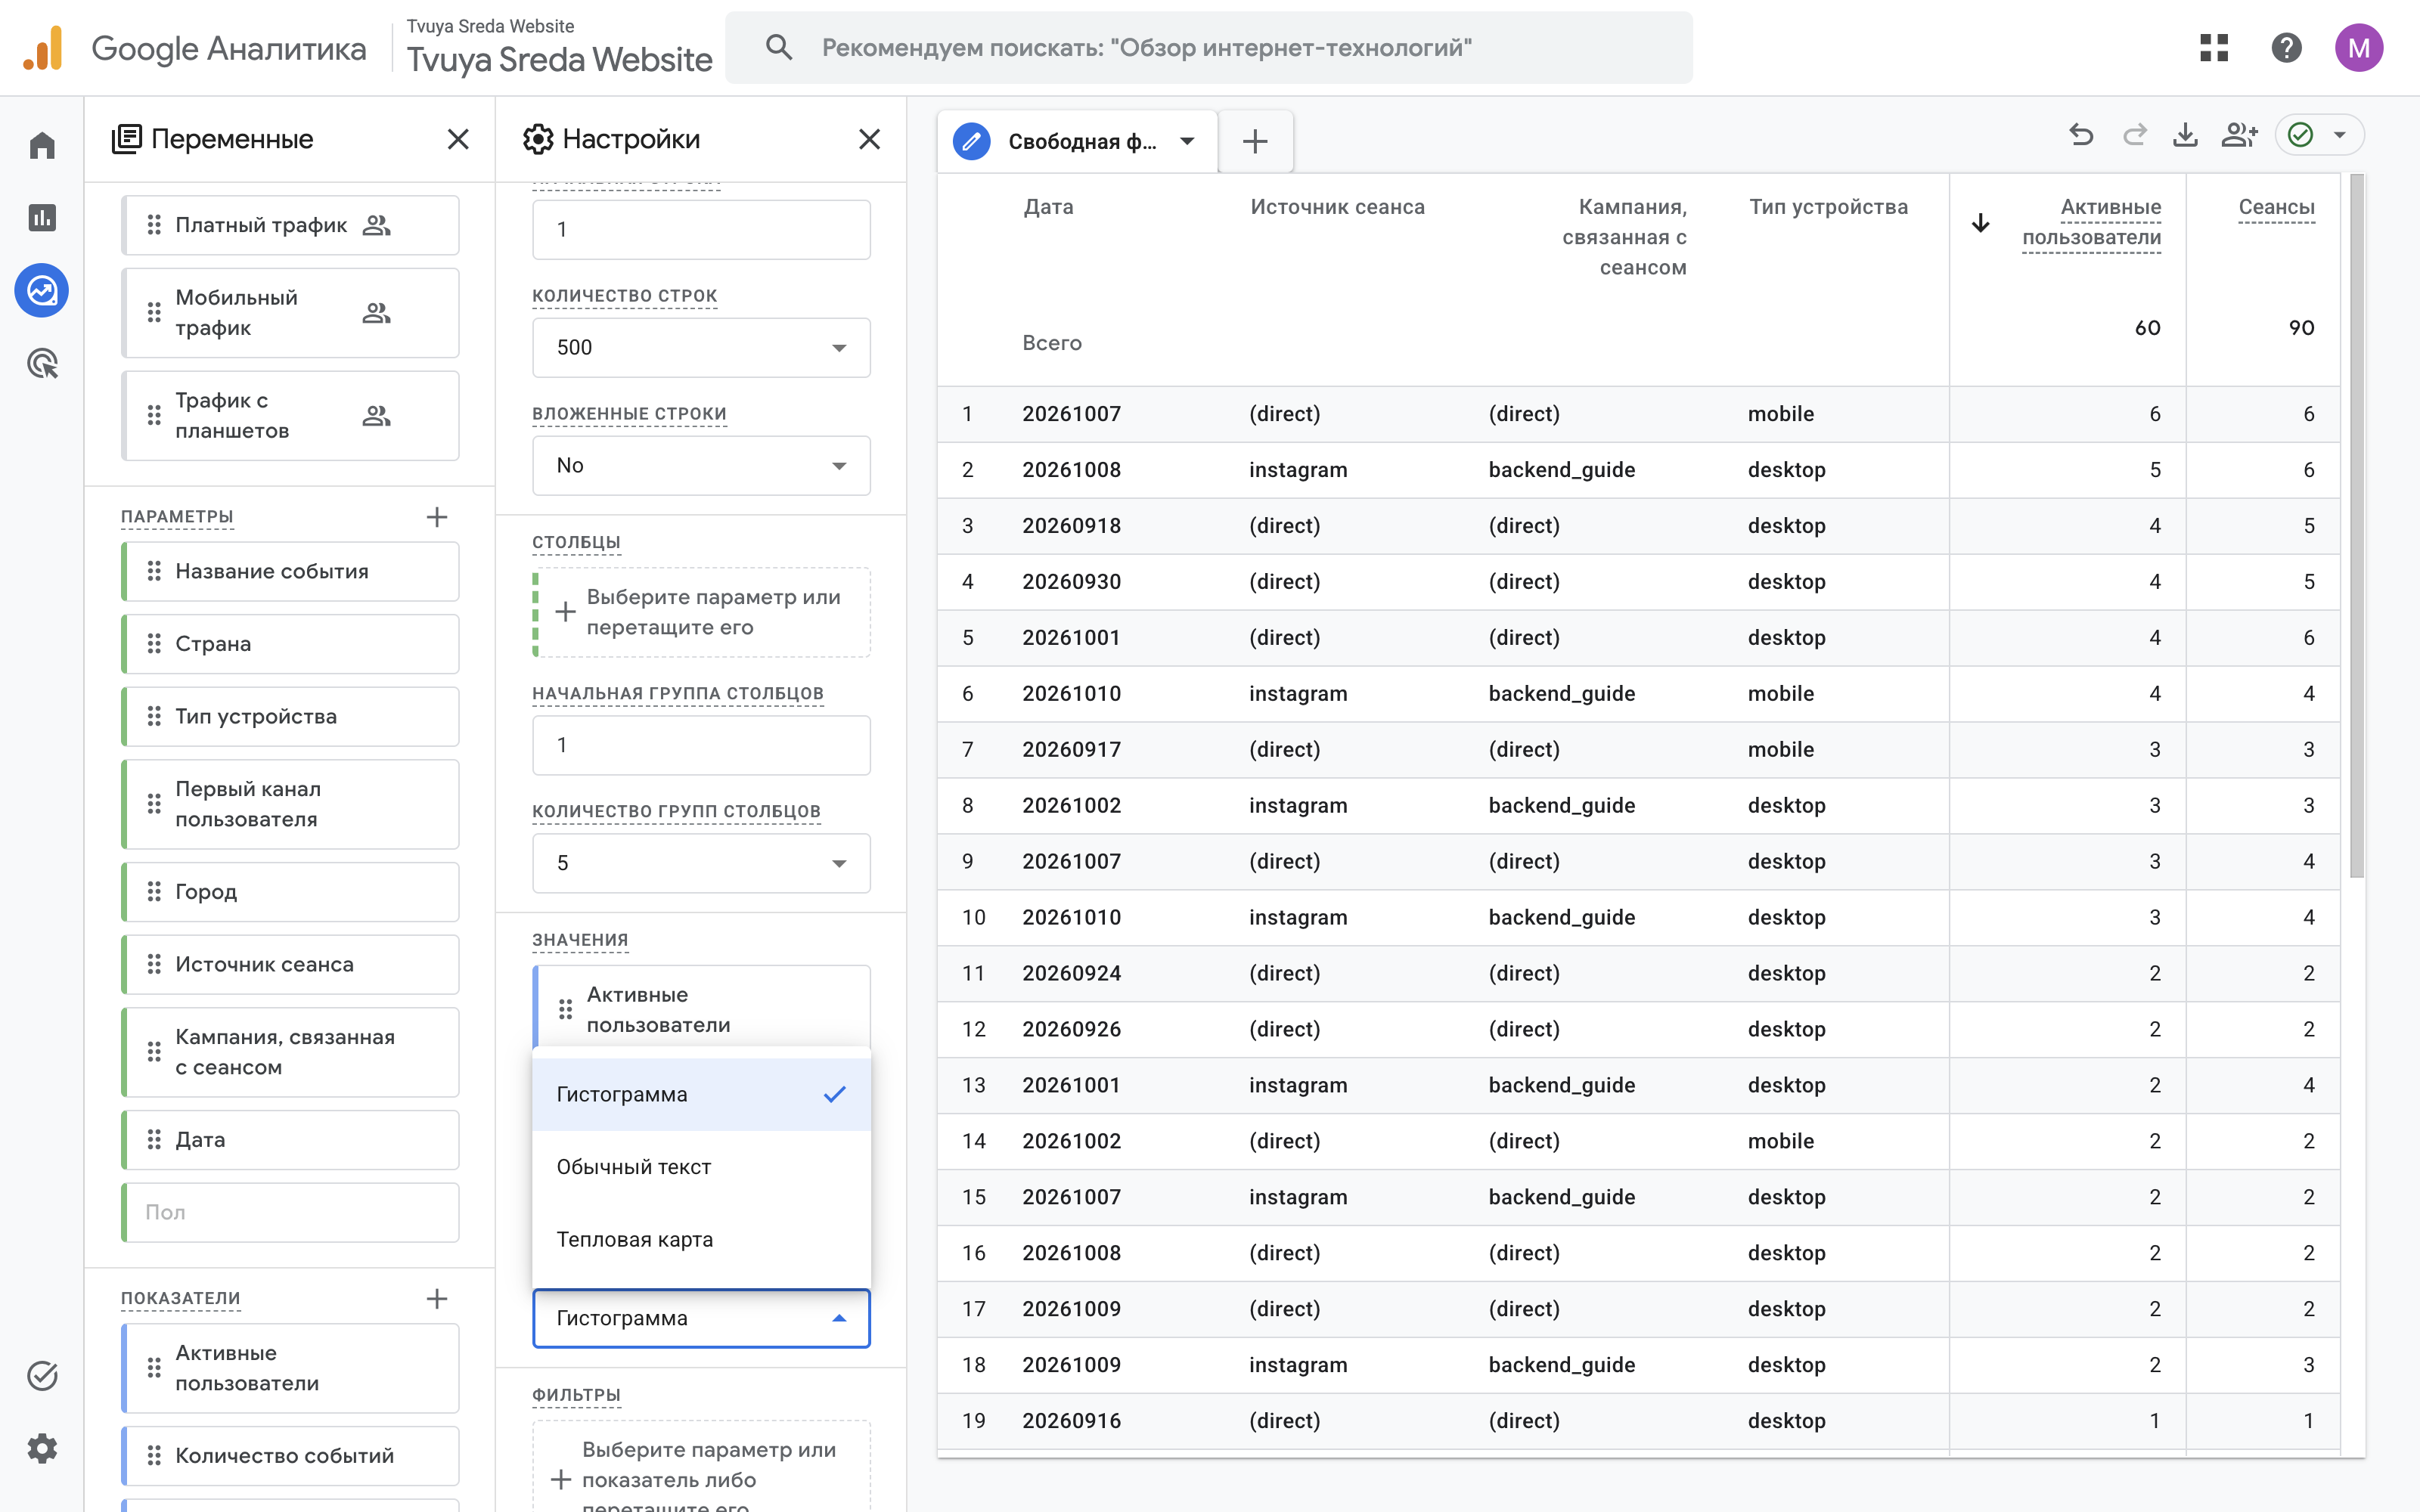Open the Home section in left navigation
The height and width of the screenshot is (1512, 2420).
click(42, 146)
